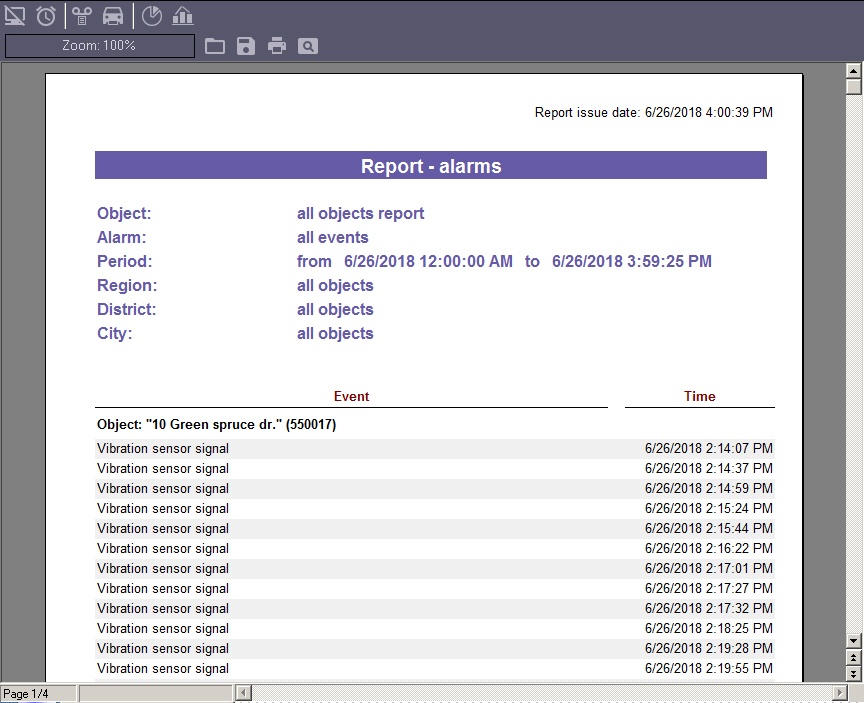Open report file with folder icon
The image size is (864, 703).
coord(214,46)
